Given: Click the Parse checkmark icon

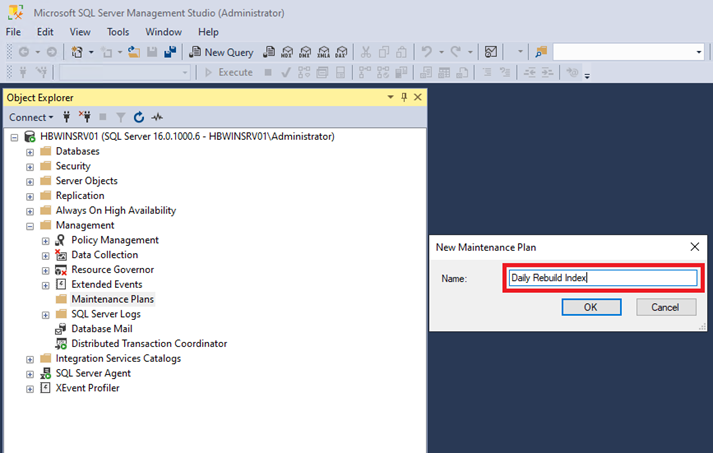Looking at the screenshot, I should [x=286, y=72].
